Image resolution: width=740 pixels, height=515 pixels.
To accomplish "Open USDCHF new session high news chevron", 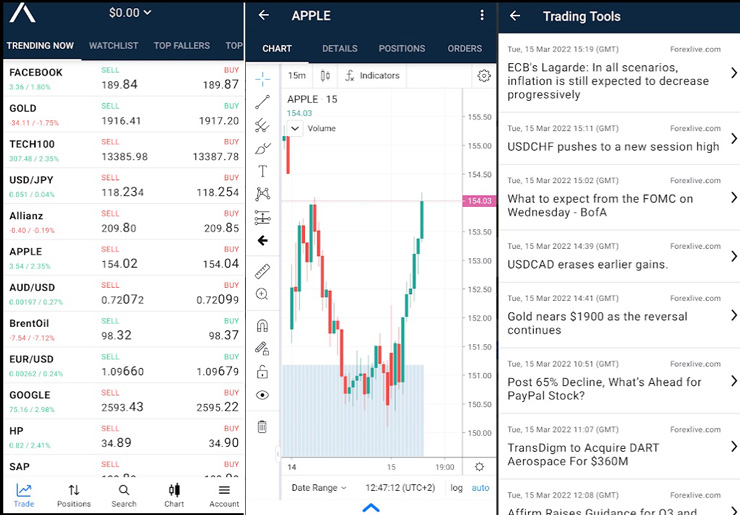I will [734, 138].
